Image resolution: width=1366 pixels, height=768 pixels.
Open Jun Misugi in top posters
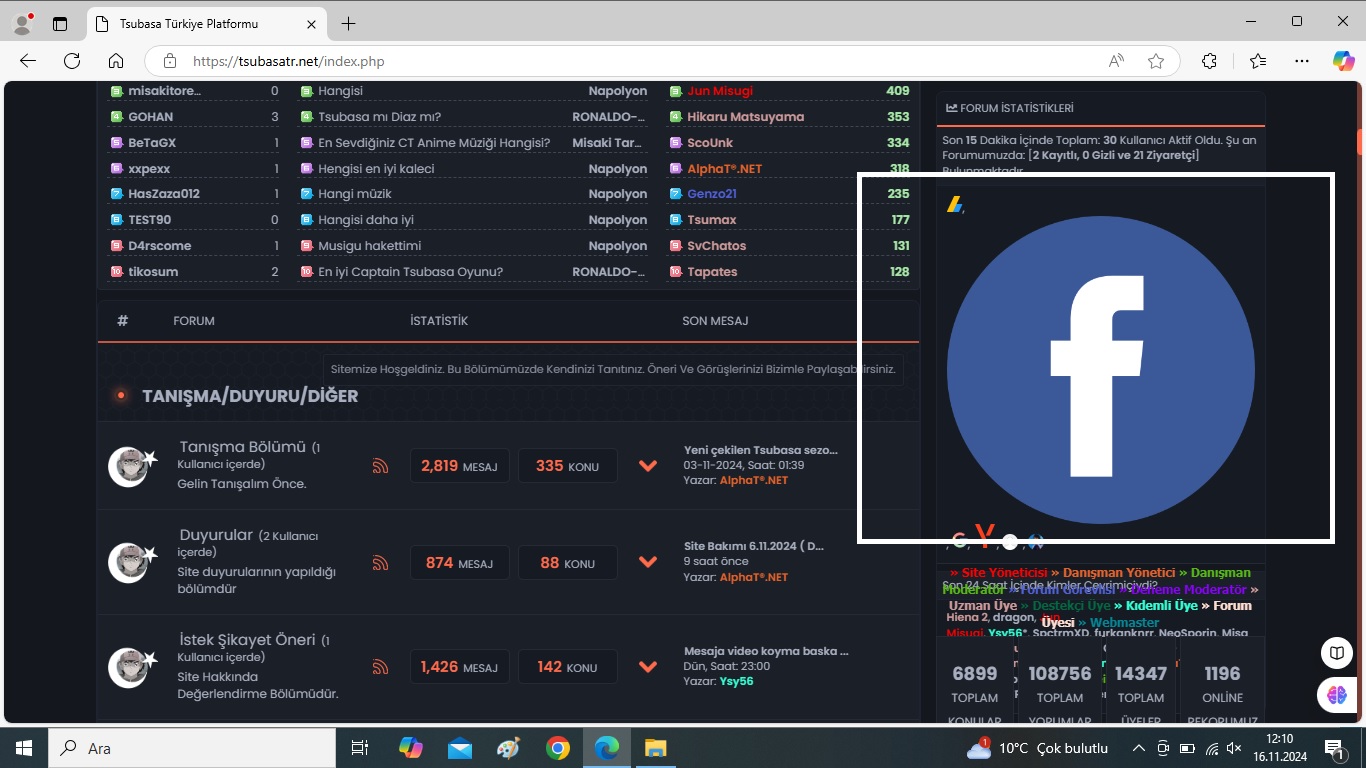(x=720, y=91)
